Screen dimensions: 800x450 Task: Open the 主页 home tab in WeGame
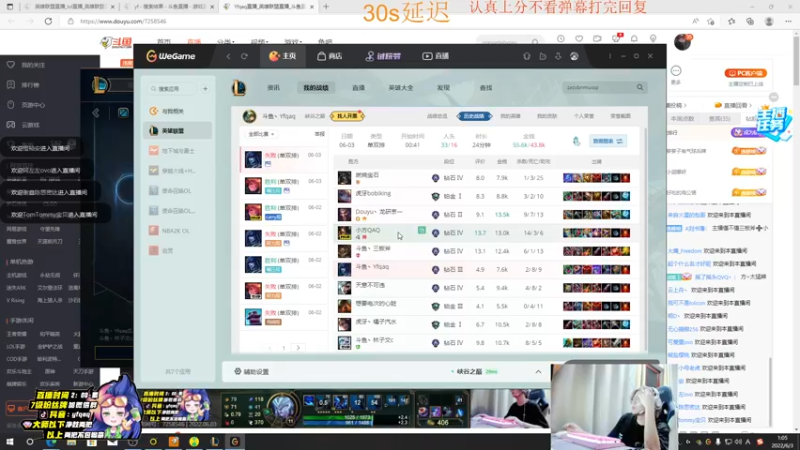pos(283,56)
